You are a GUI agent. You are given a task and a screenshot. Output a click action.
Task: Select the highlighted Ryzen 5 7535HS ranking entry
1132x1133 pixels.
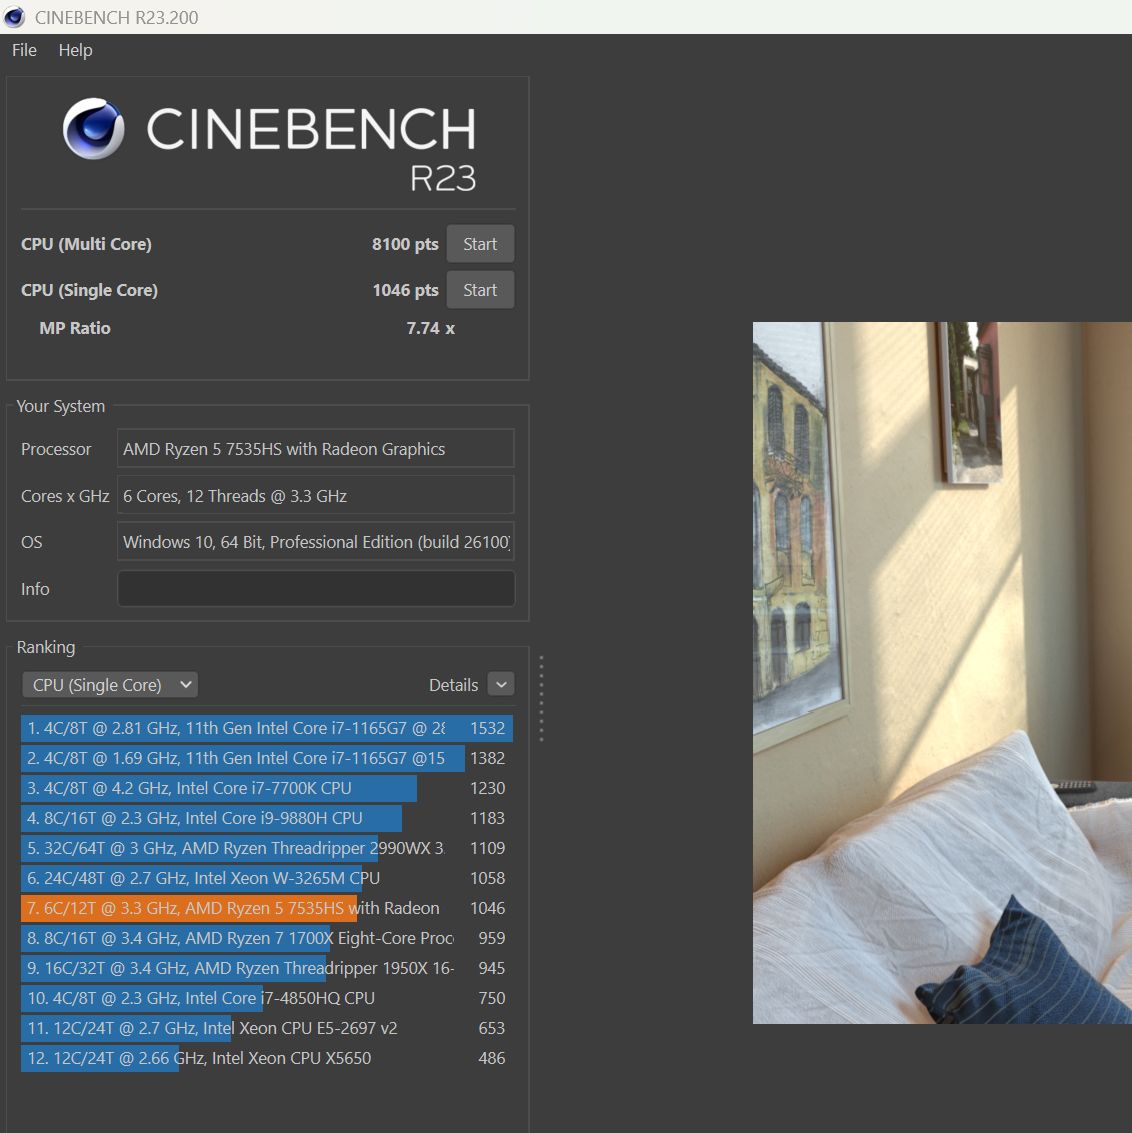pos(267,908)
